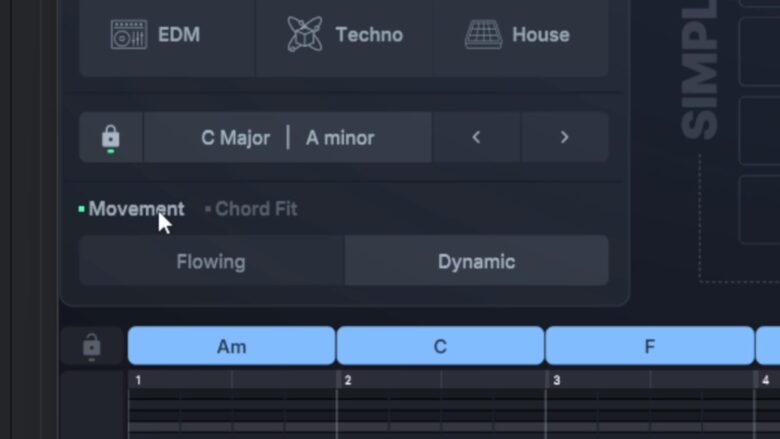Click bar 1 marker on timeline
Screen dimensions: 780x439
coord(138,380)
